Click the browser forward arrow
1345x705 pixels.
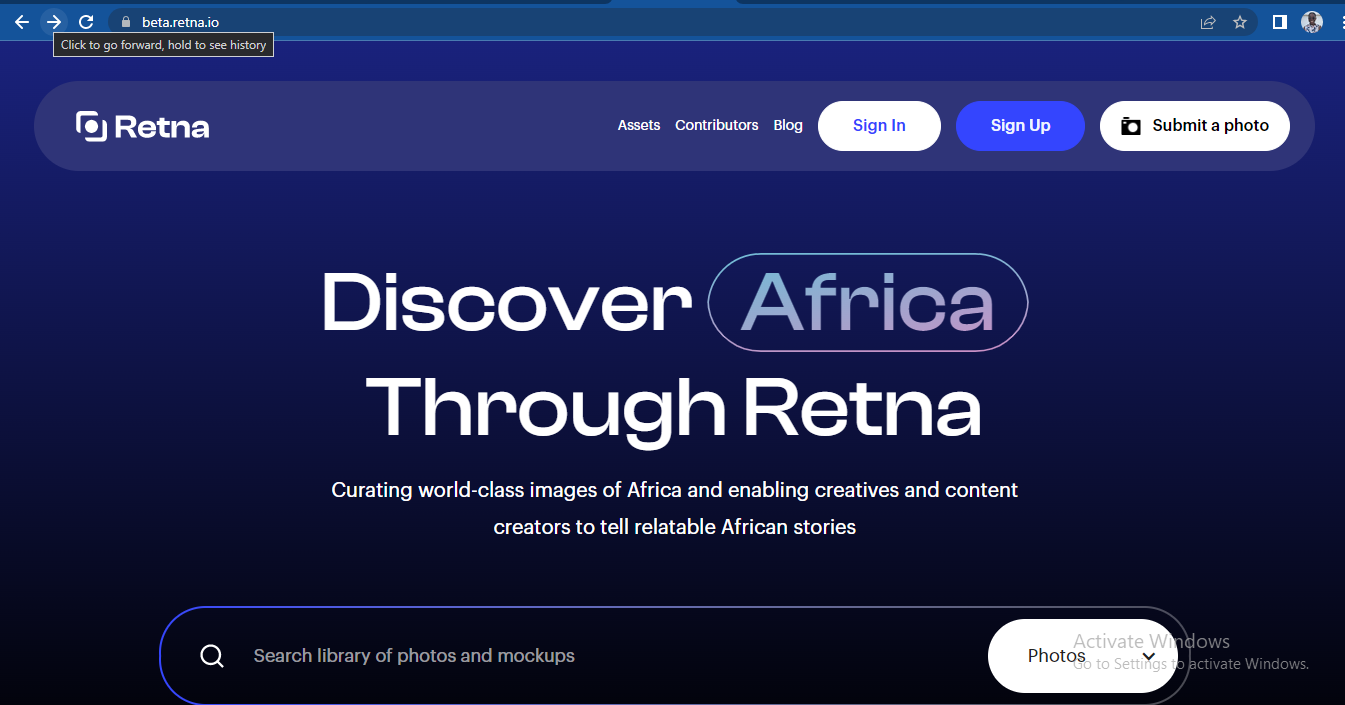tap(54, 22)
